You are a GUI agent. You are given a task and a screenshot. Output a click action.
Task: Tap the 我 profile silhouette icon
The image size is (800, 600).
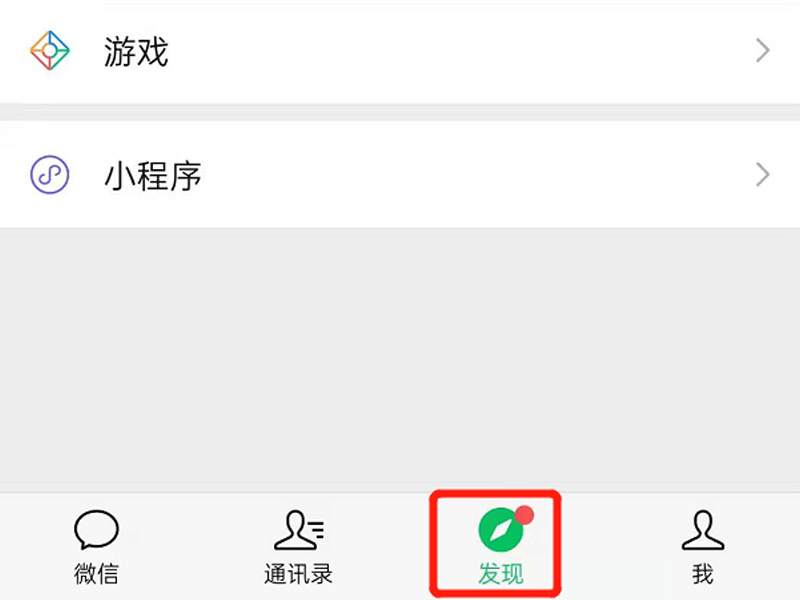point(703,530)
